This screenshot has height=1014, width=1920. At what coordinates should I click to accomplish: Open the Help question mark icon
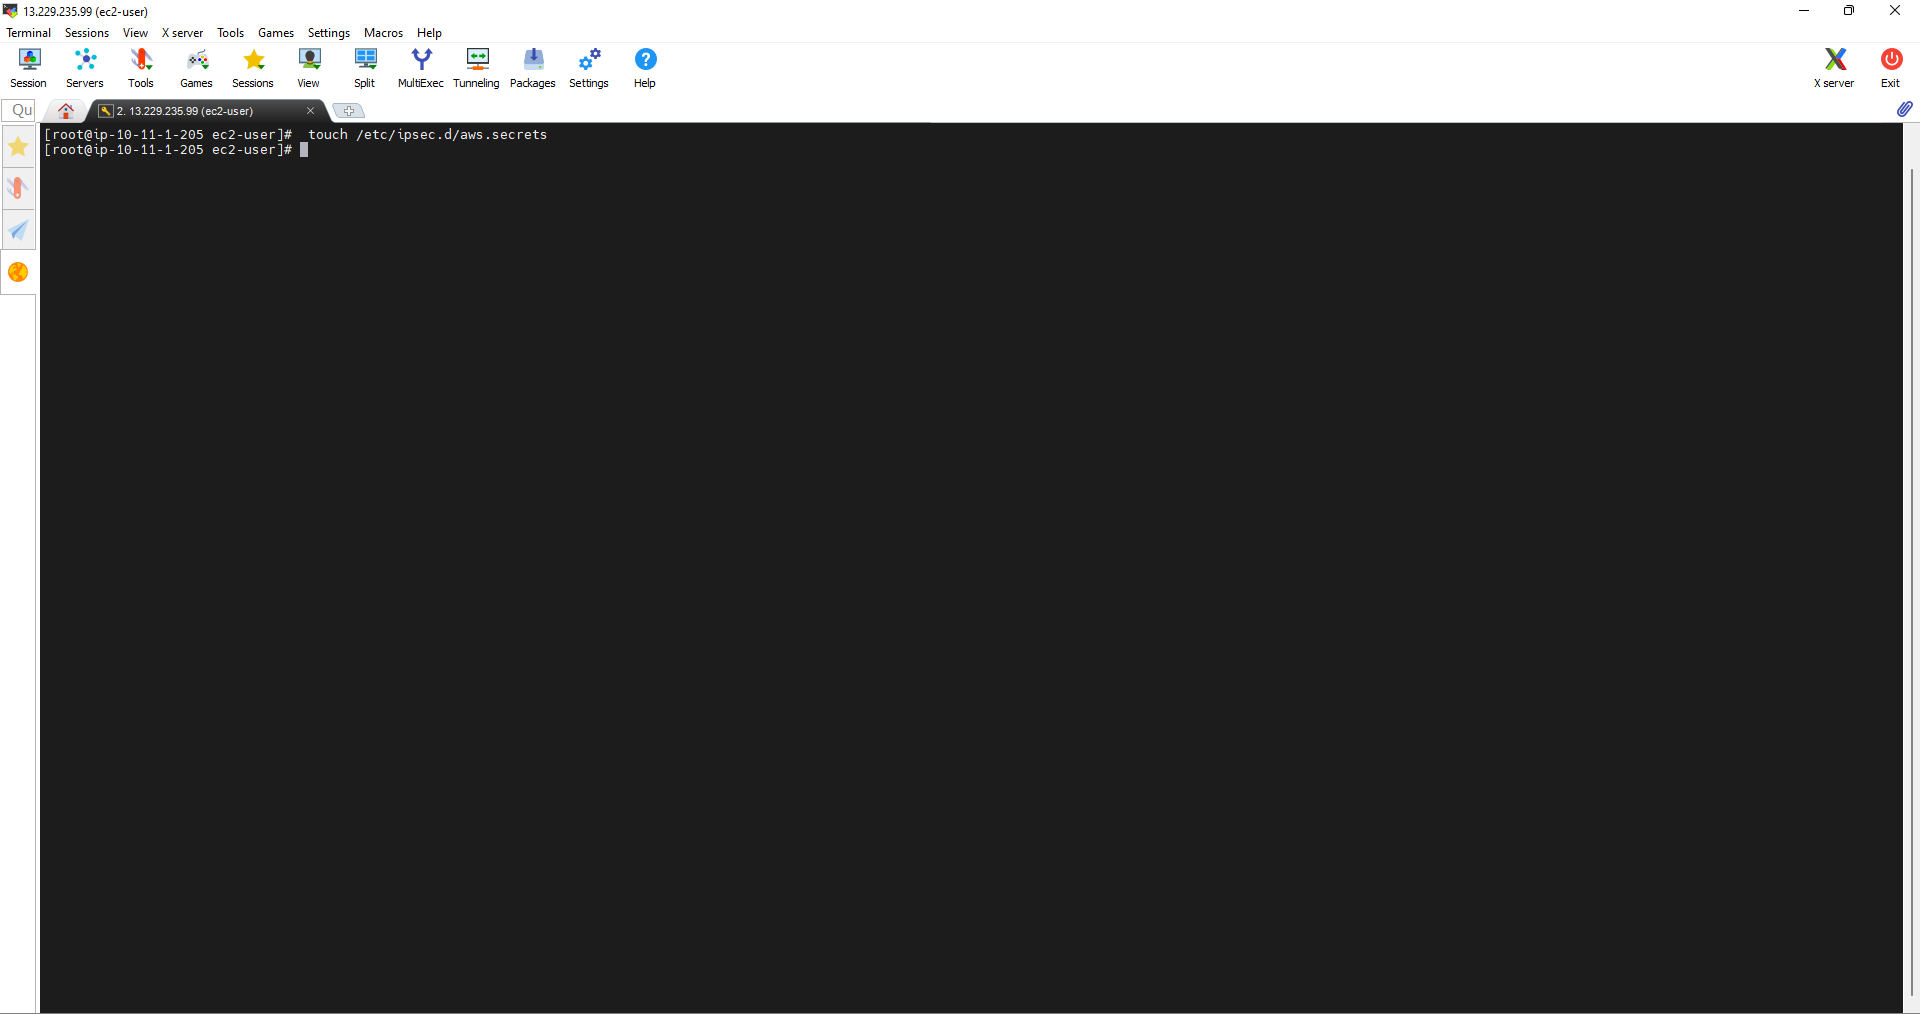[645, 68]
